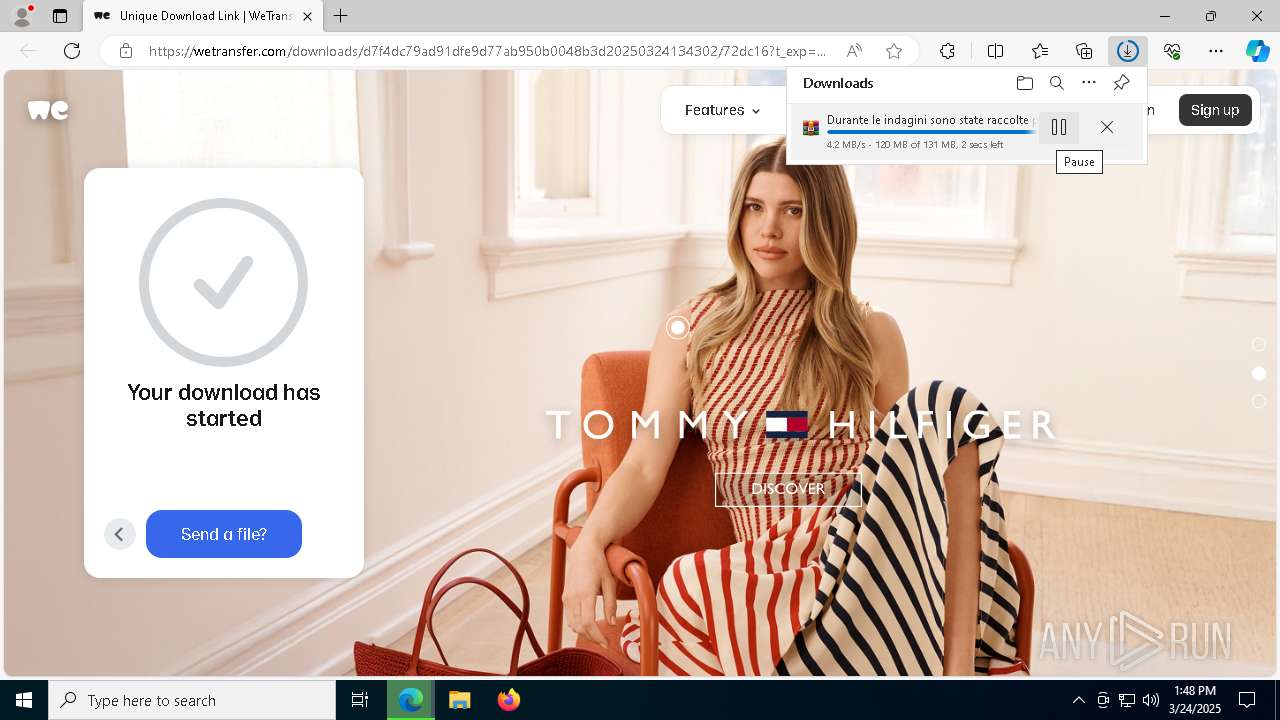Screen dimensions: 1280x720
Task: Open Favorites list icon
Action: [x=1040, y=51]
